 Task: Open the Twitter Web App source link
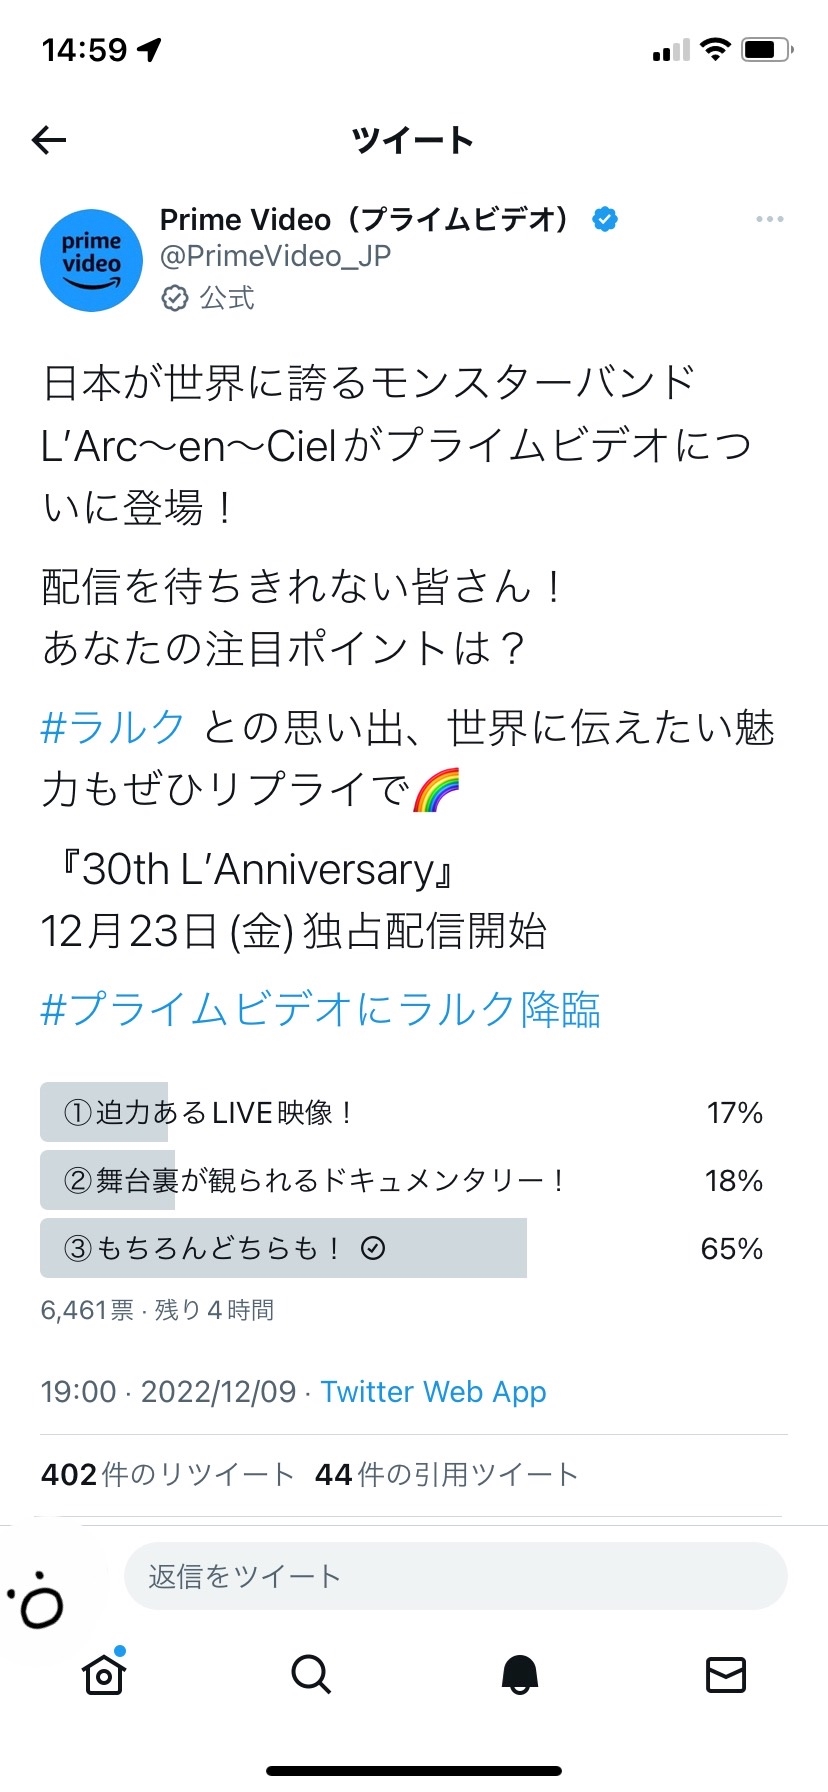pos(433,1392)
